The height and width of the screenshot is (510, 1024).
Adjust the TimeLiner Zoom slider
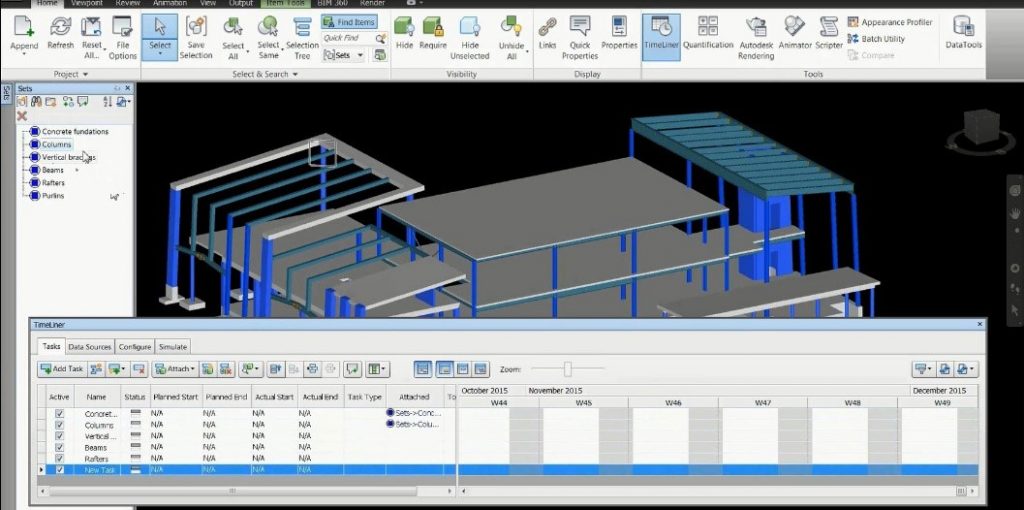[x=568, y=369]
